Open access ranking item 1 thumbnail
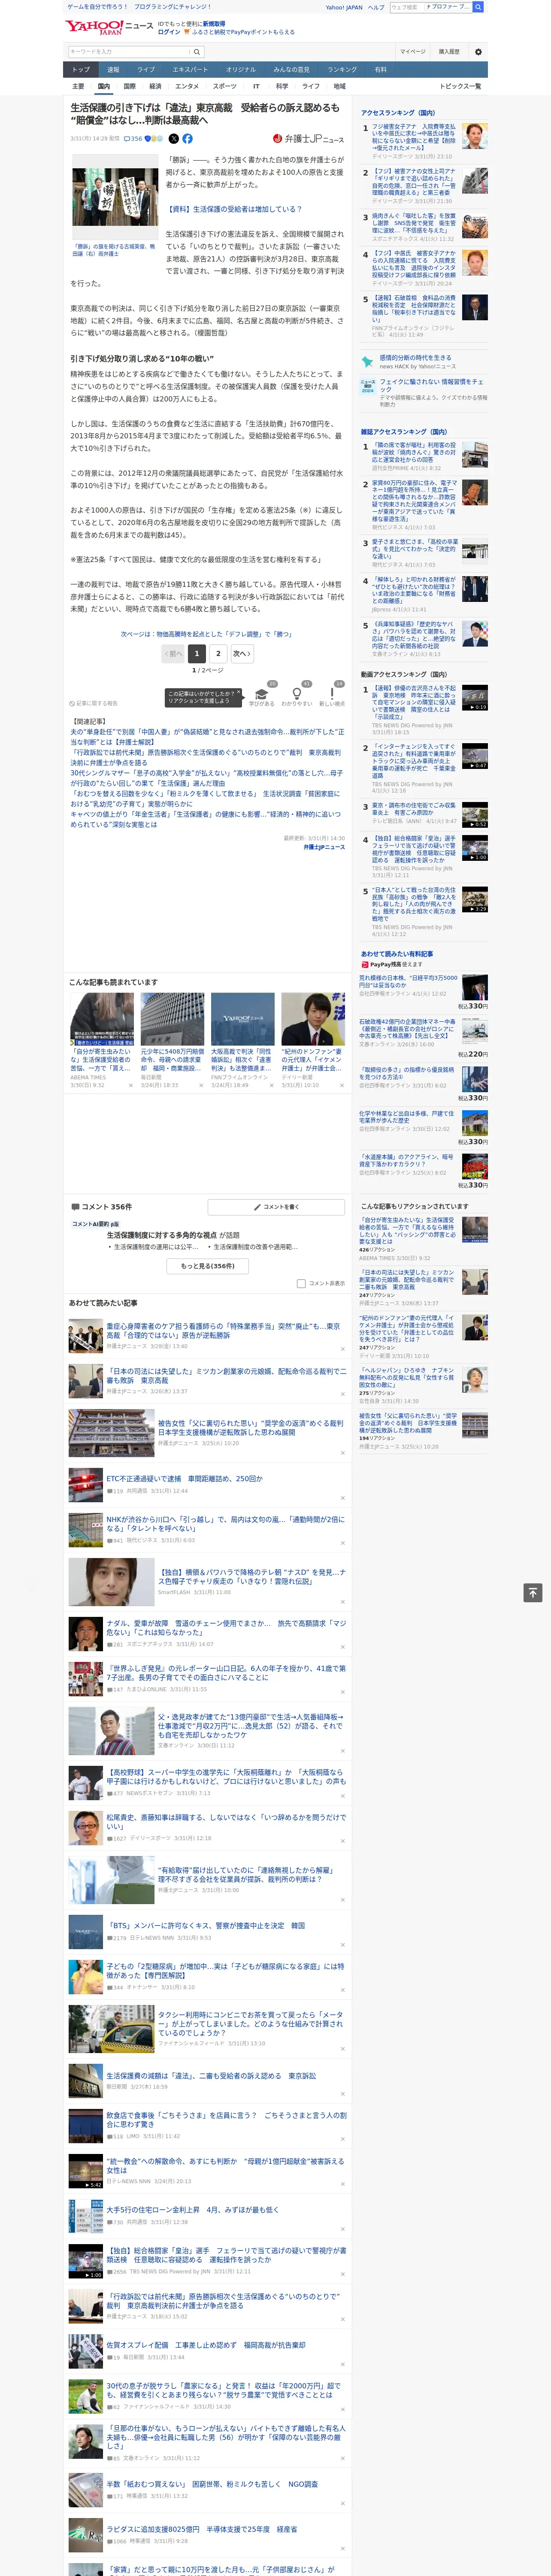551x2576 pixels. (x=475, y=136)
